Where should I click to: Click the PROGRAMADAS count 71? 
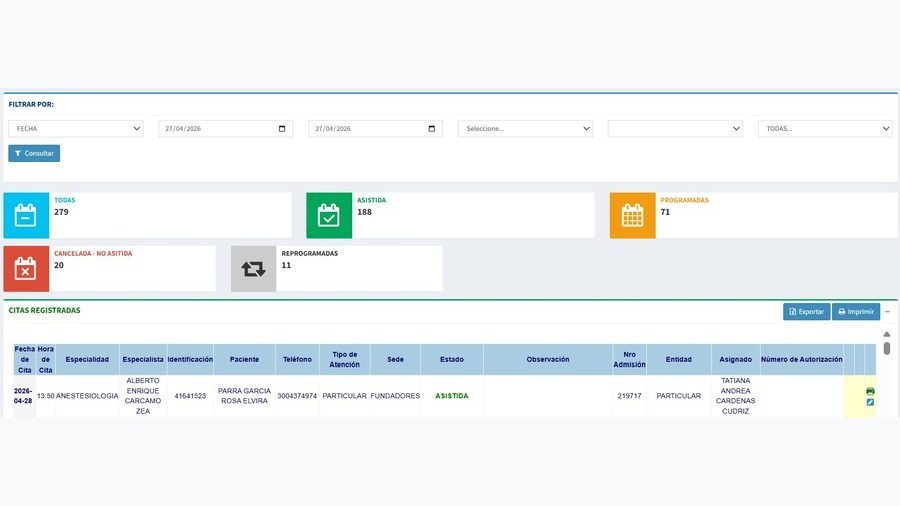click(665, 212)
